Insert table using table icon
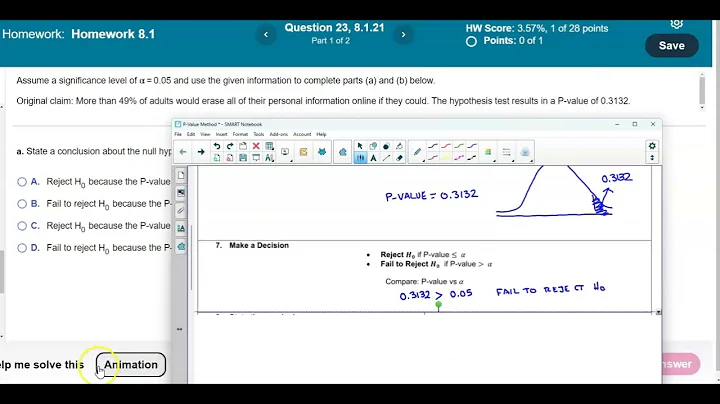Viewport: 720px width, 404px height. 270,146
